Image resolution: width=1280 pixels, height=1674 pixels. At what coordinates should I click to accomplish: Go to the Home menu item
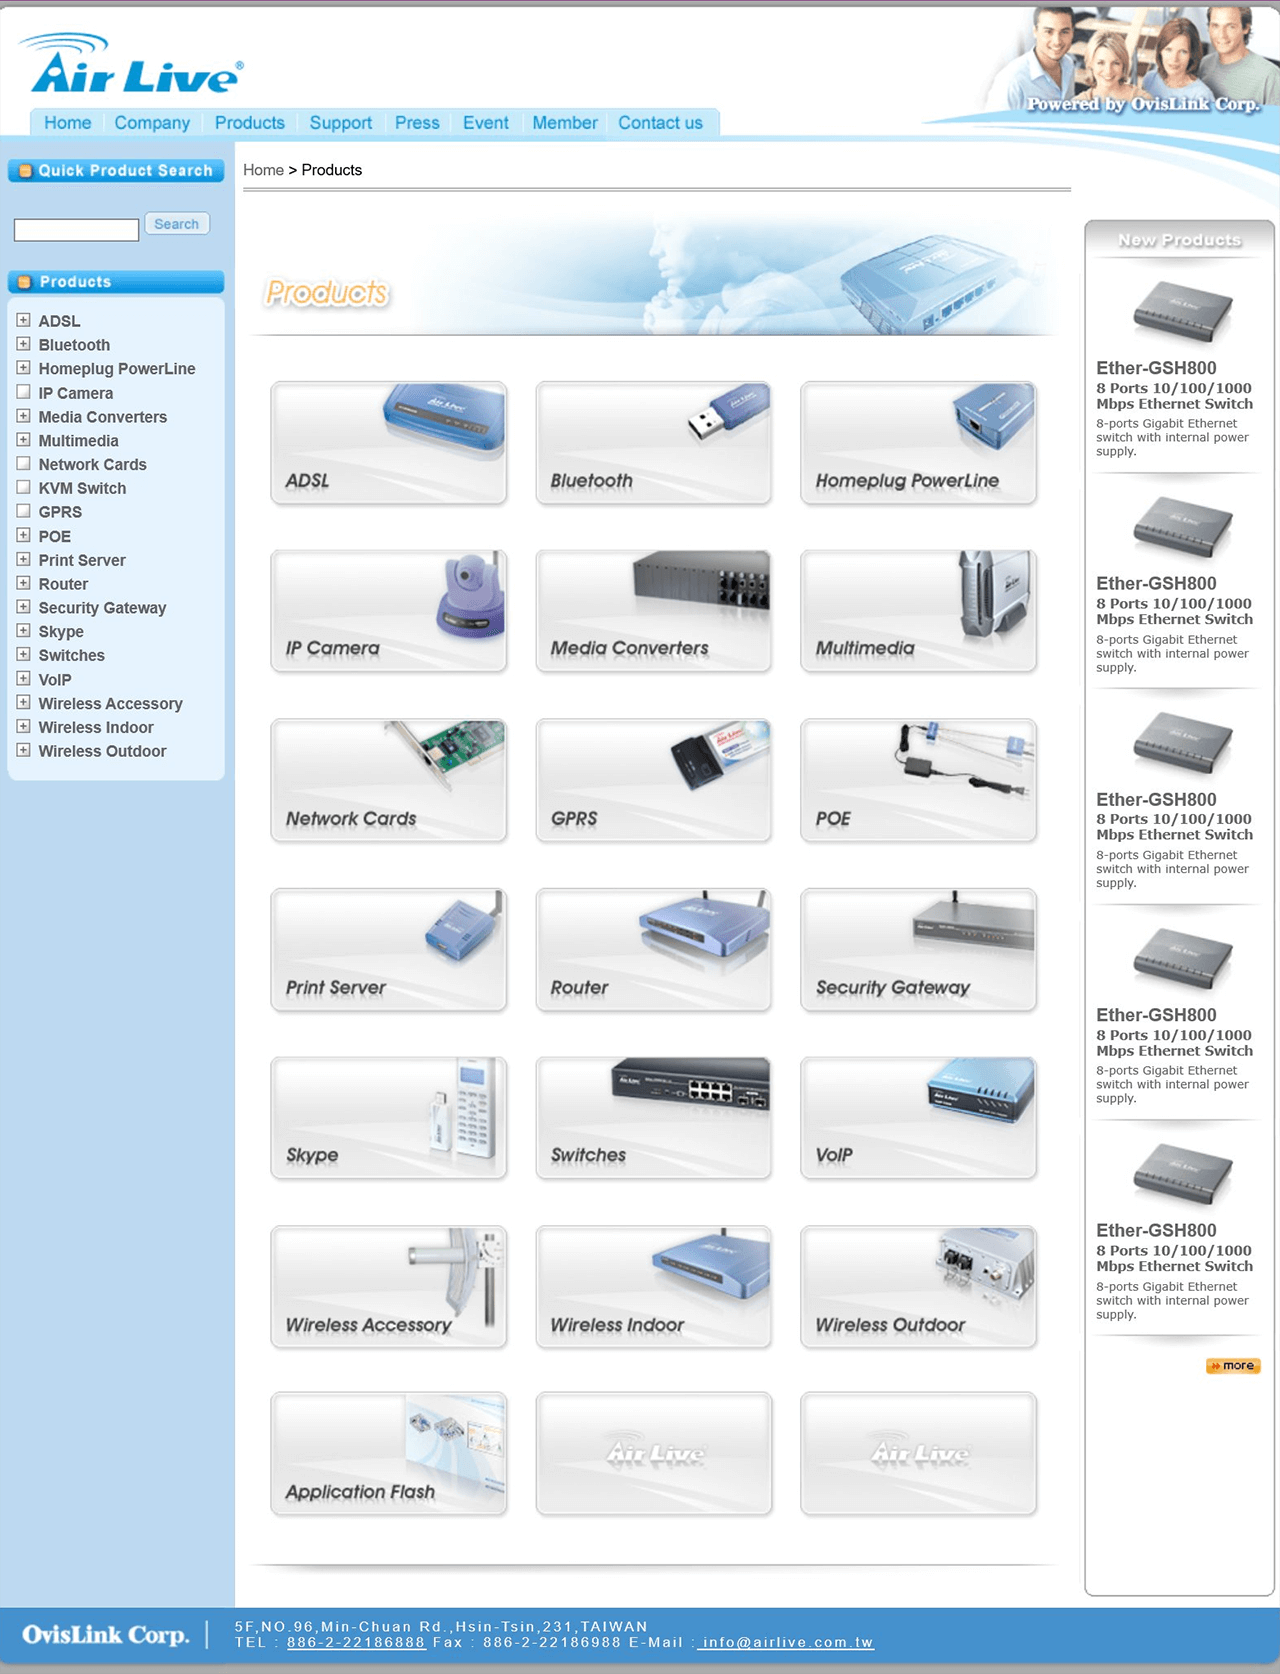pyautogui.click(x=67, y=123)
